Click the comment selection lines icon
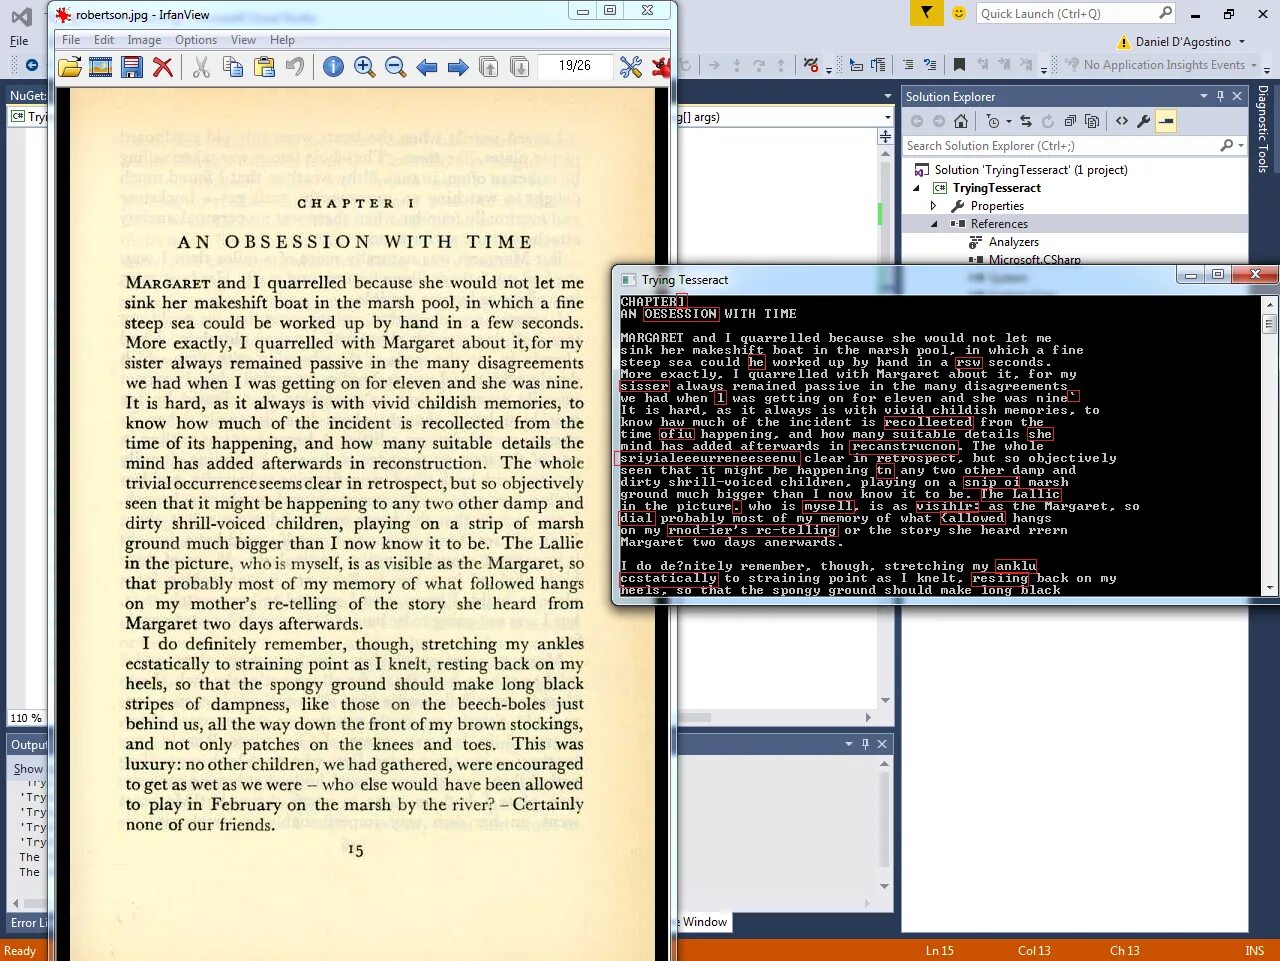 [908, 65]
